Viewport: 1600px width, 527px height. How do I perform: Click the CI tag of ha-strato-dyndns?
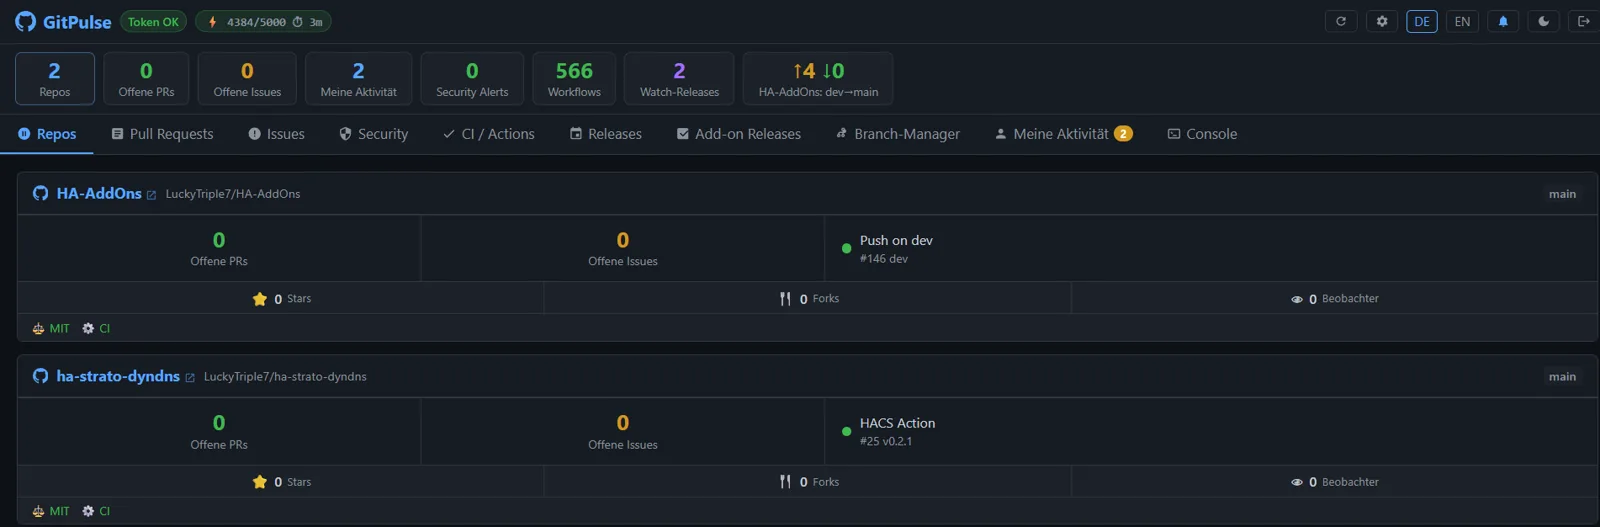(96, 511)
